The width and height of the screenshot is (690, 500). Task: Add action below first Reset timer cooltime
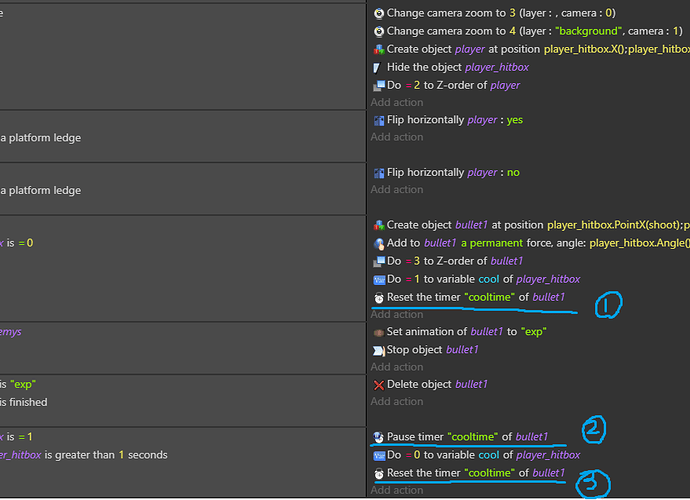pos(397,315)
